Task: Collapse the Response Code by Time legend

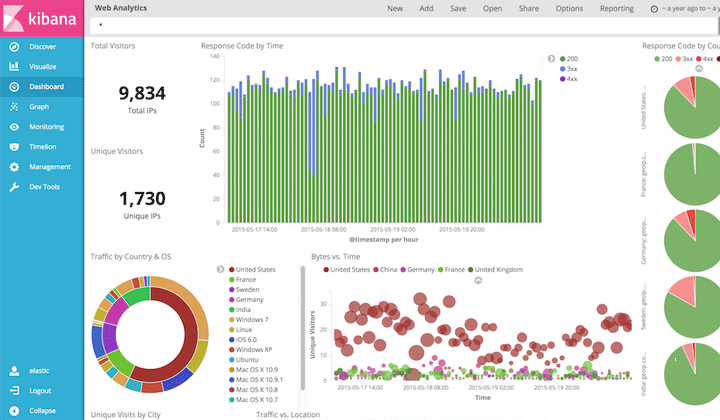Action: tap(551, 58)
